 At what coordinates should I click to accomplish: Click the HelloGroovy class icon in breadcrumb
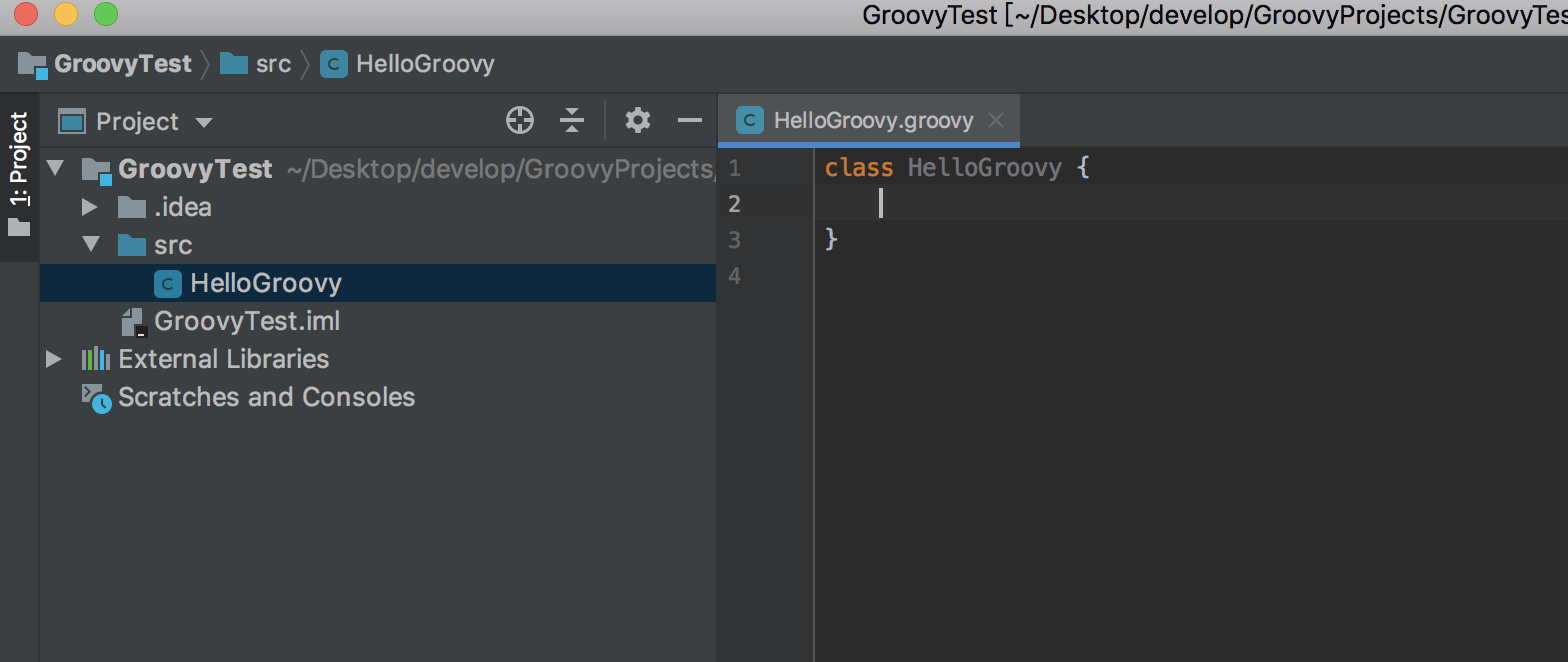click(334, 65)
